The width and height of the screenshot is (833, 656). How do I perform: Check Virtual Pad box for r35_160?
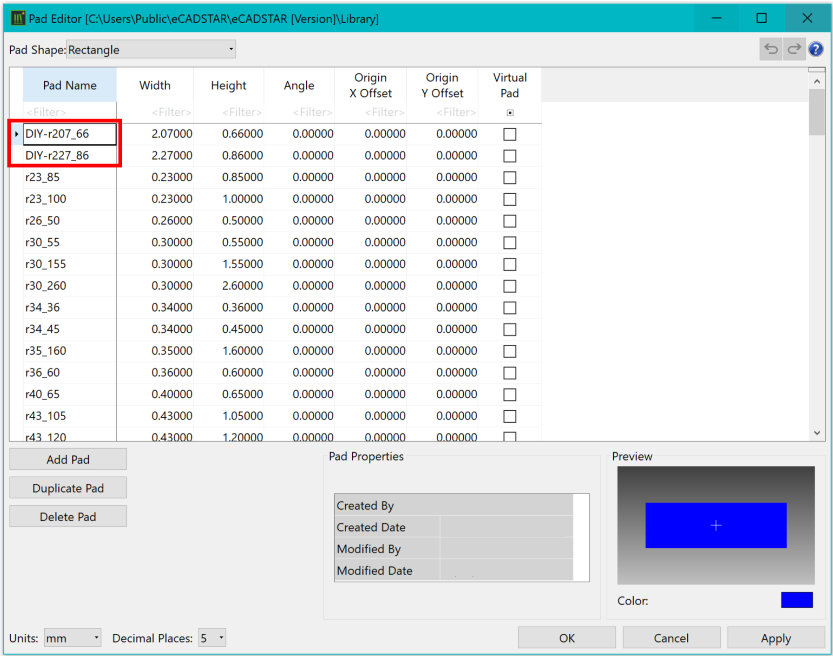click(x=509, y=351)
